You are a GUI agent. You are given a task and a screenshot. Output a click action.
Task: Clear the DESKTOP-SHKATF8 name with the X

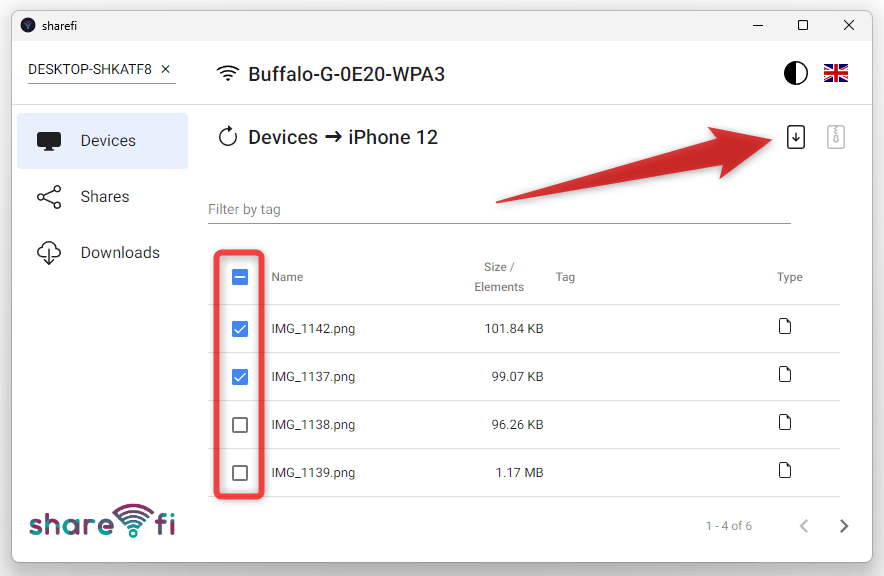pyautogui.click(x=165, y=69)
